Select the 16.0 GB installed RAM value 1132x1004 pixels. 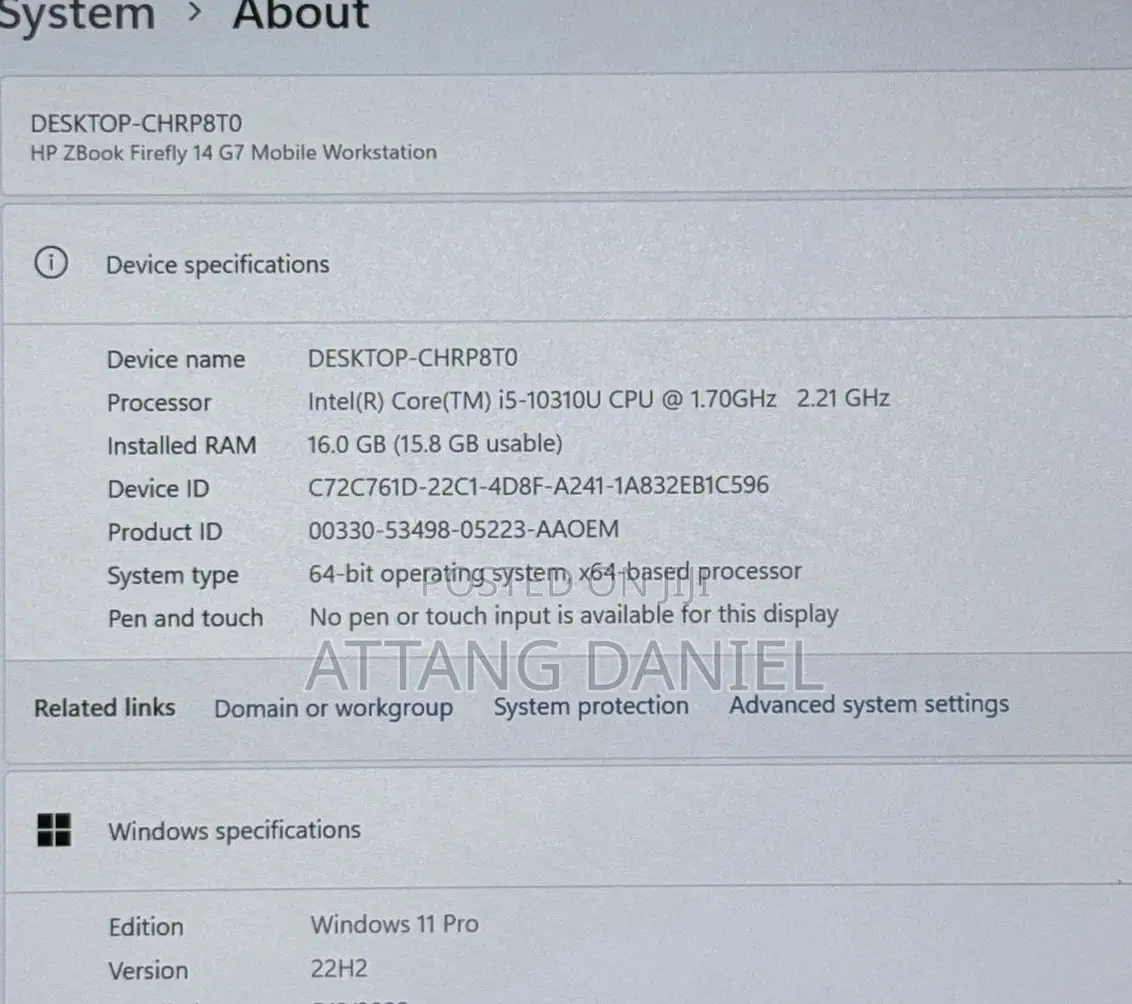[x=435, y=444]
